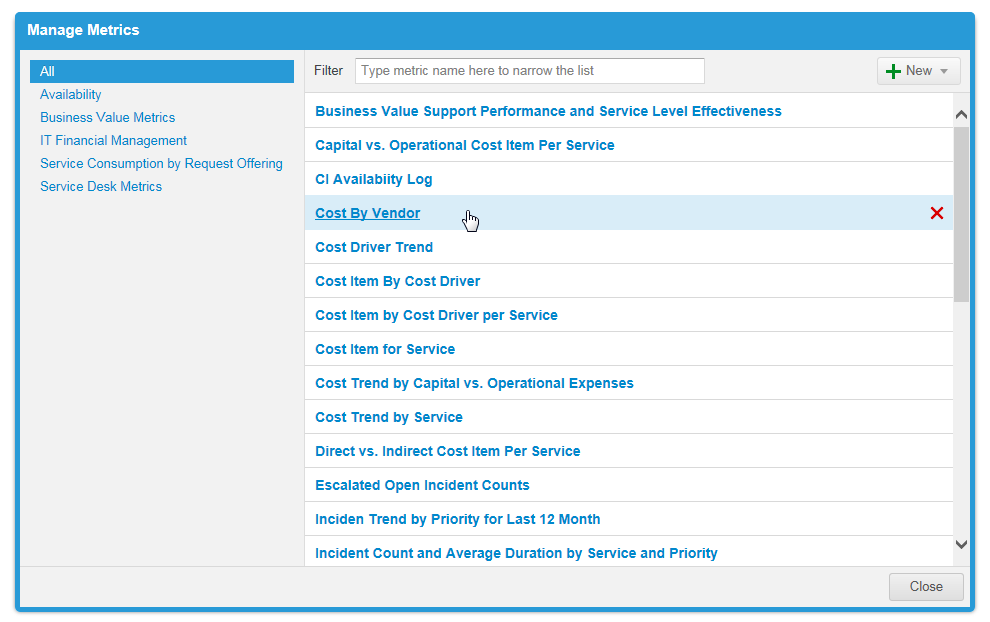Open CI Availability Log metric
The height and width of the screenshot is (622, 990).
pos(373,180)
